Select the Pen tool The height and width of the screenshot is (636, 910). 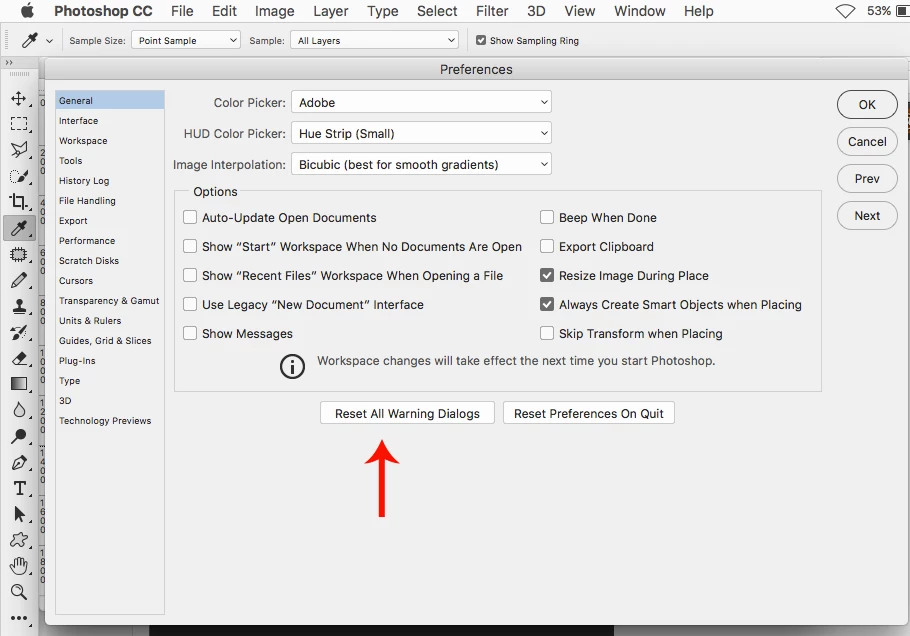[x=19, y=462]
